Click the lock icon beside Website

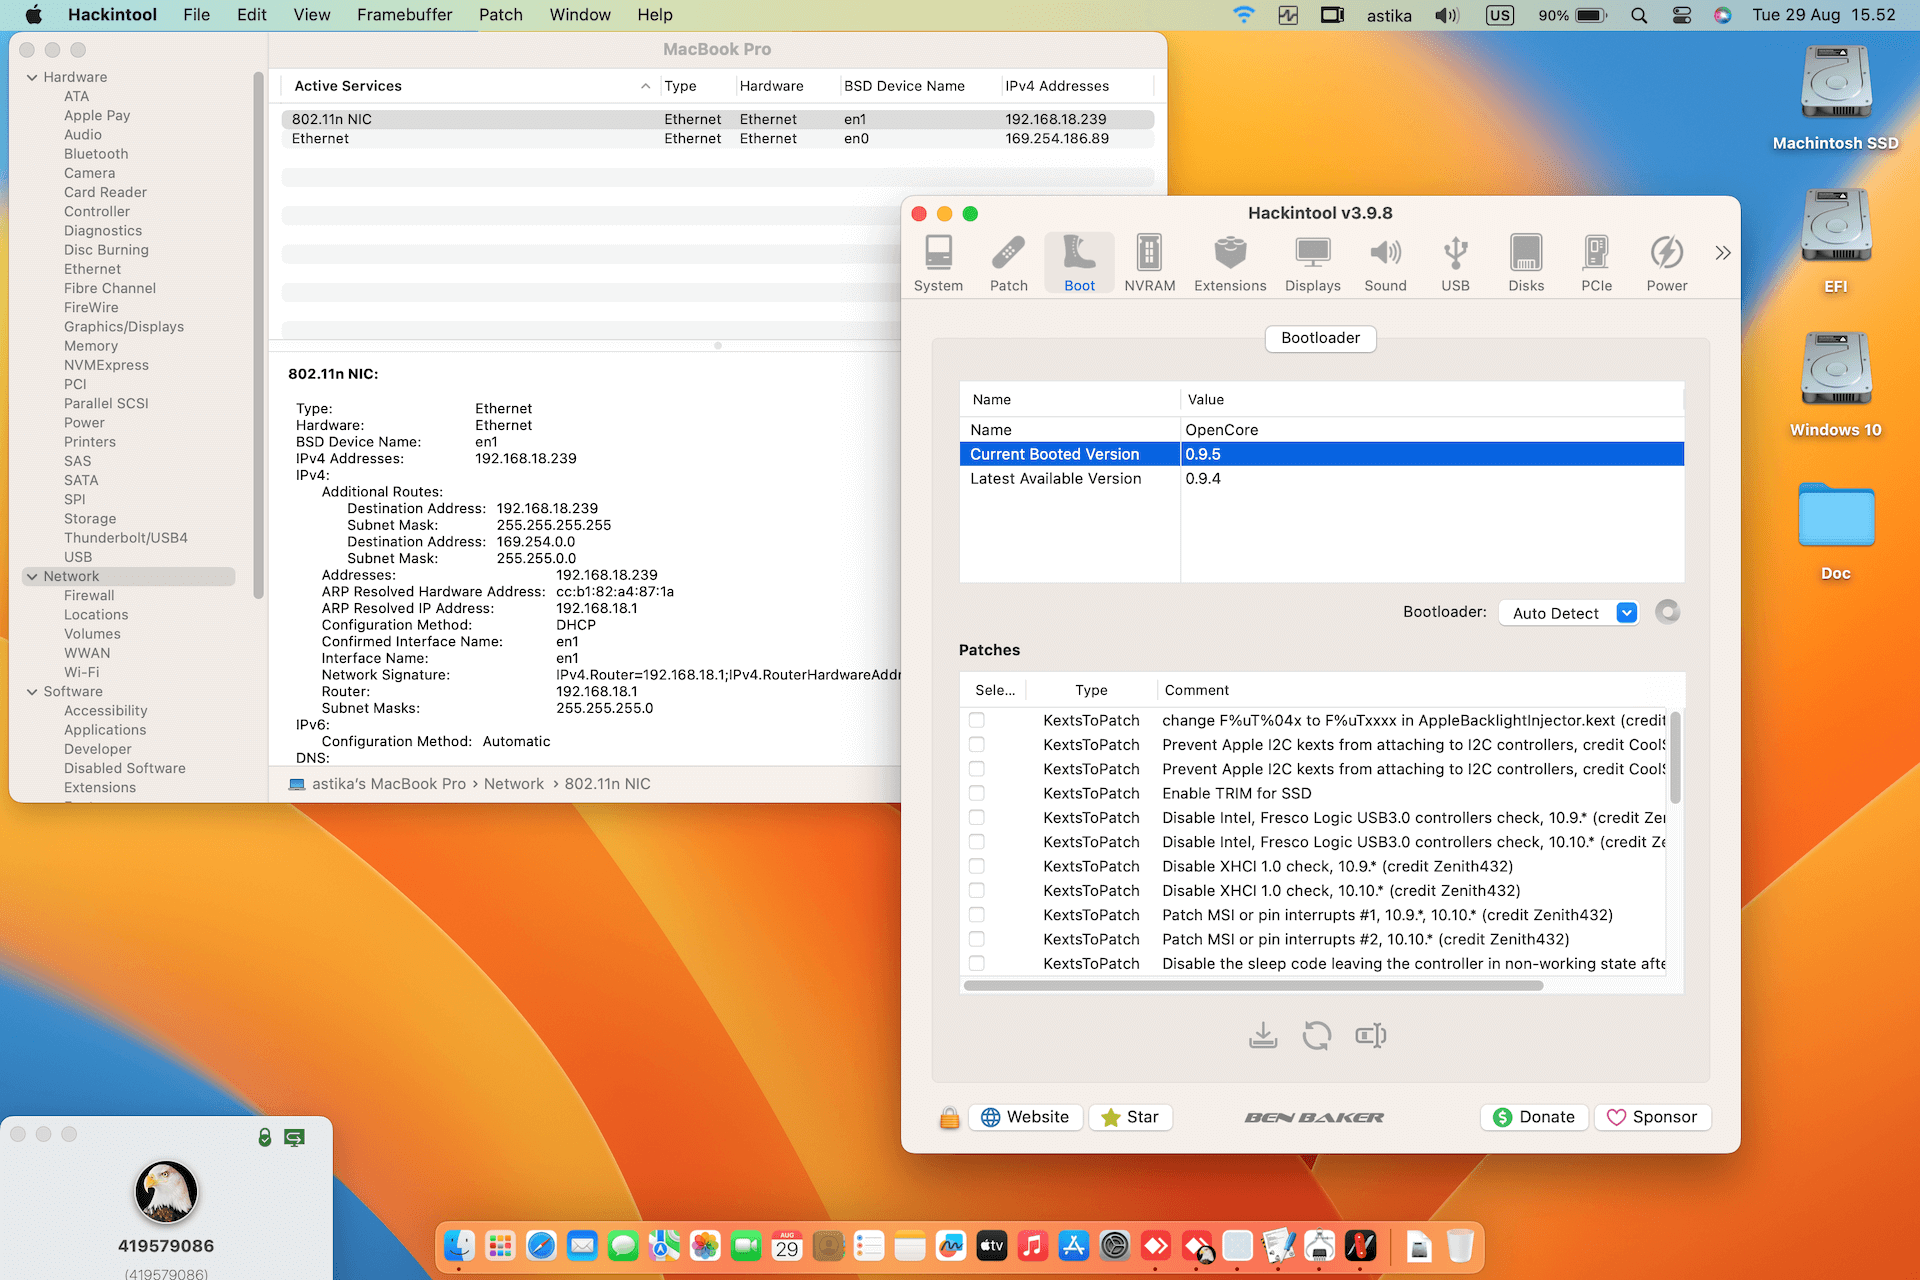pyautogui.click(x=949, y=1117)
